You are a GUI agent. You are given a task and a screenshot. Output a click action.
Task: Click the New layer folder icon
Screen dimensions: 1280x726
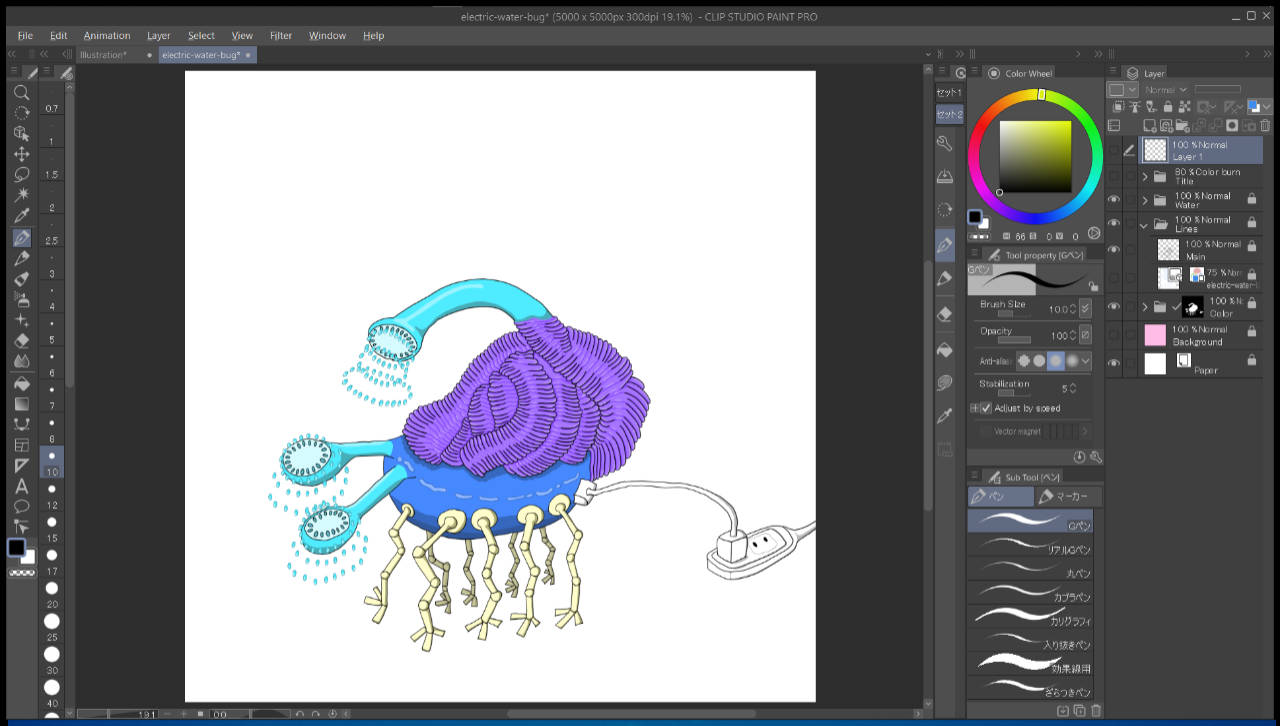1183,125
